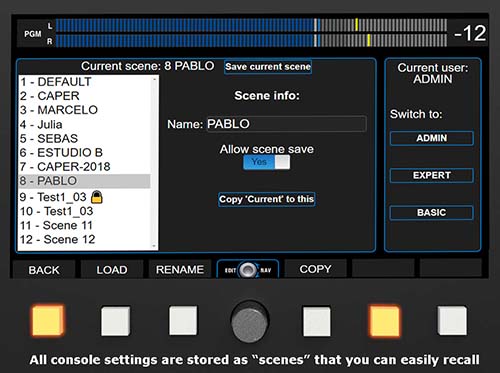Select highlighted scene 8 - PABLO
The height and width of the screenshot is (373, 500).
[85, 181]
